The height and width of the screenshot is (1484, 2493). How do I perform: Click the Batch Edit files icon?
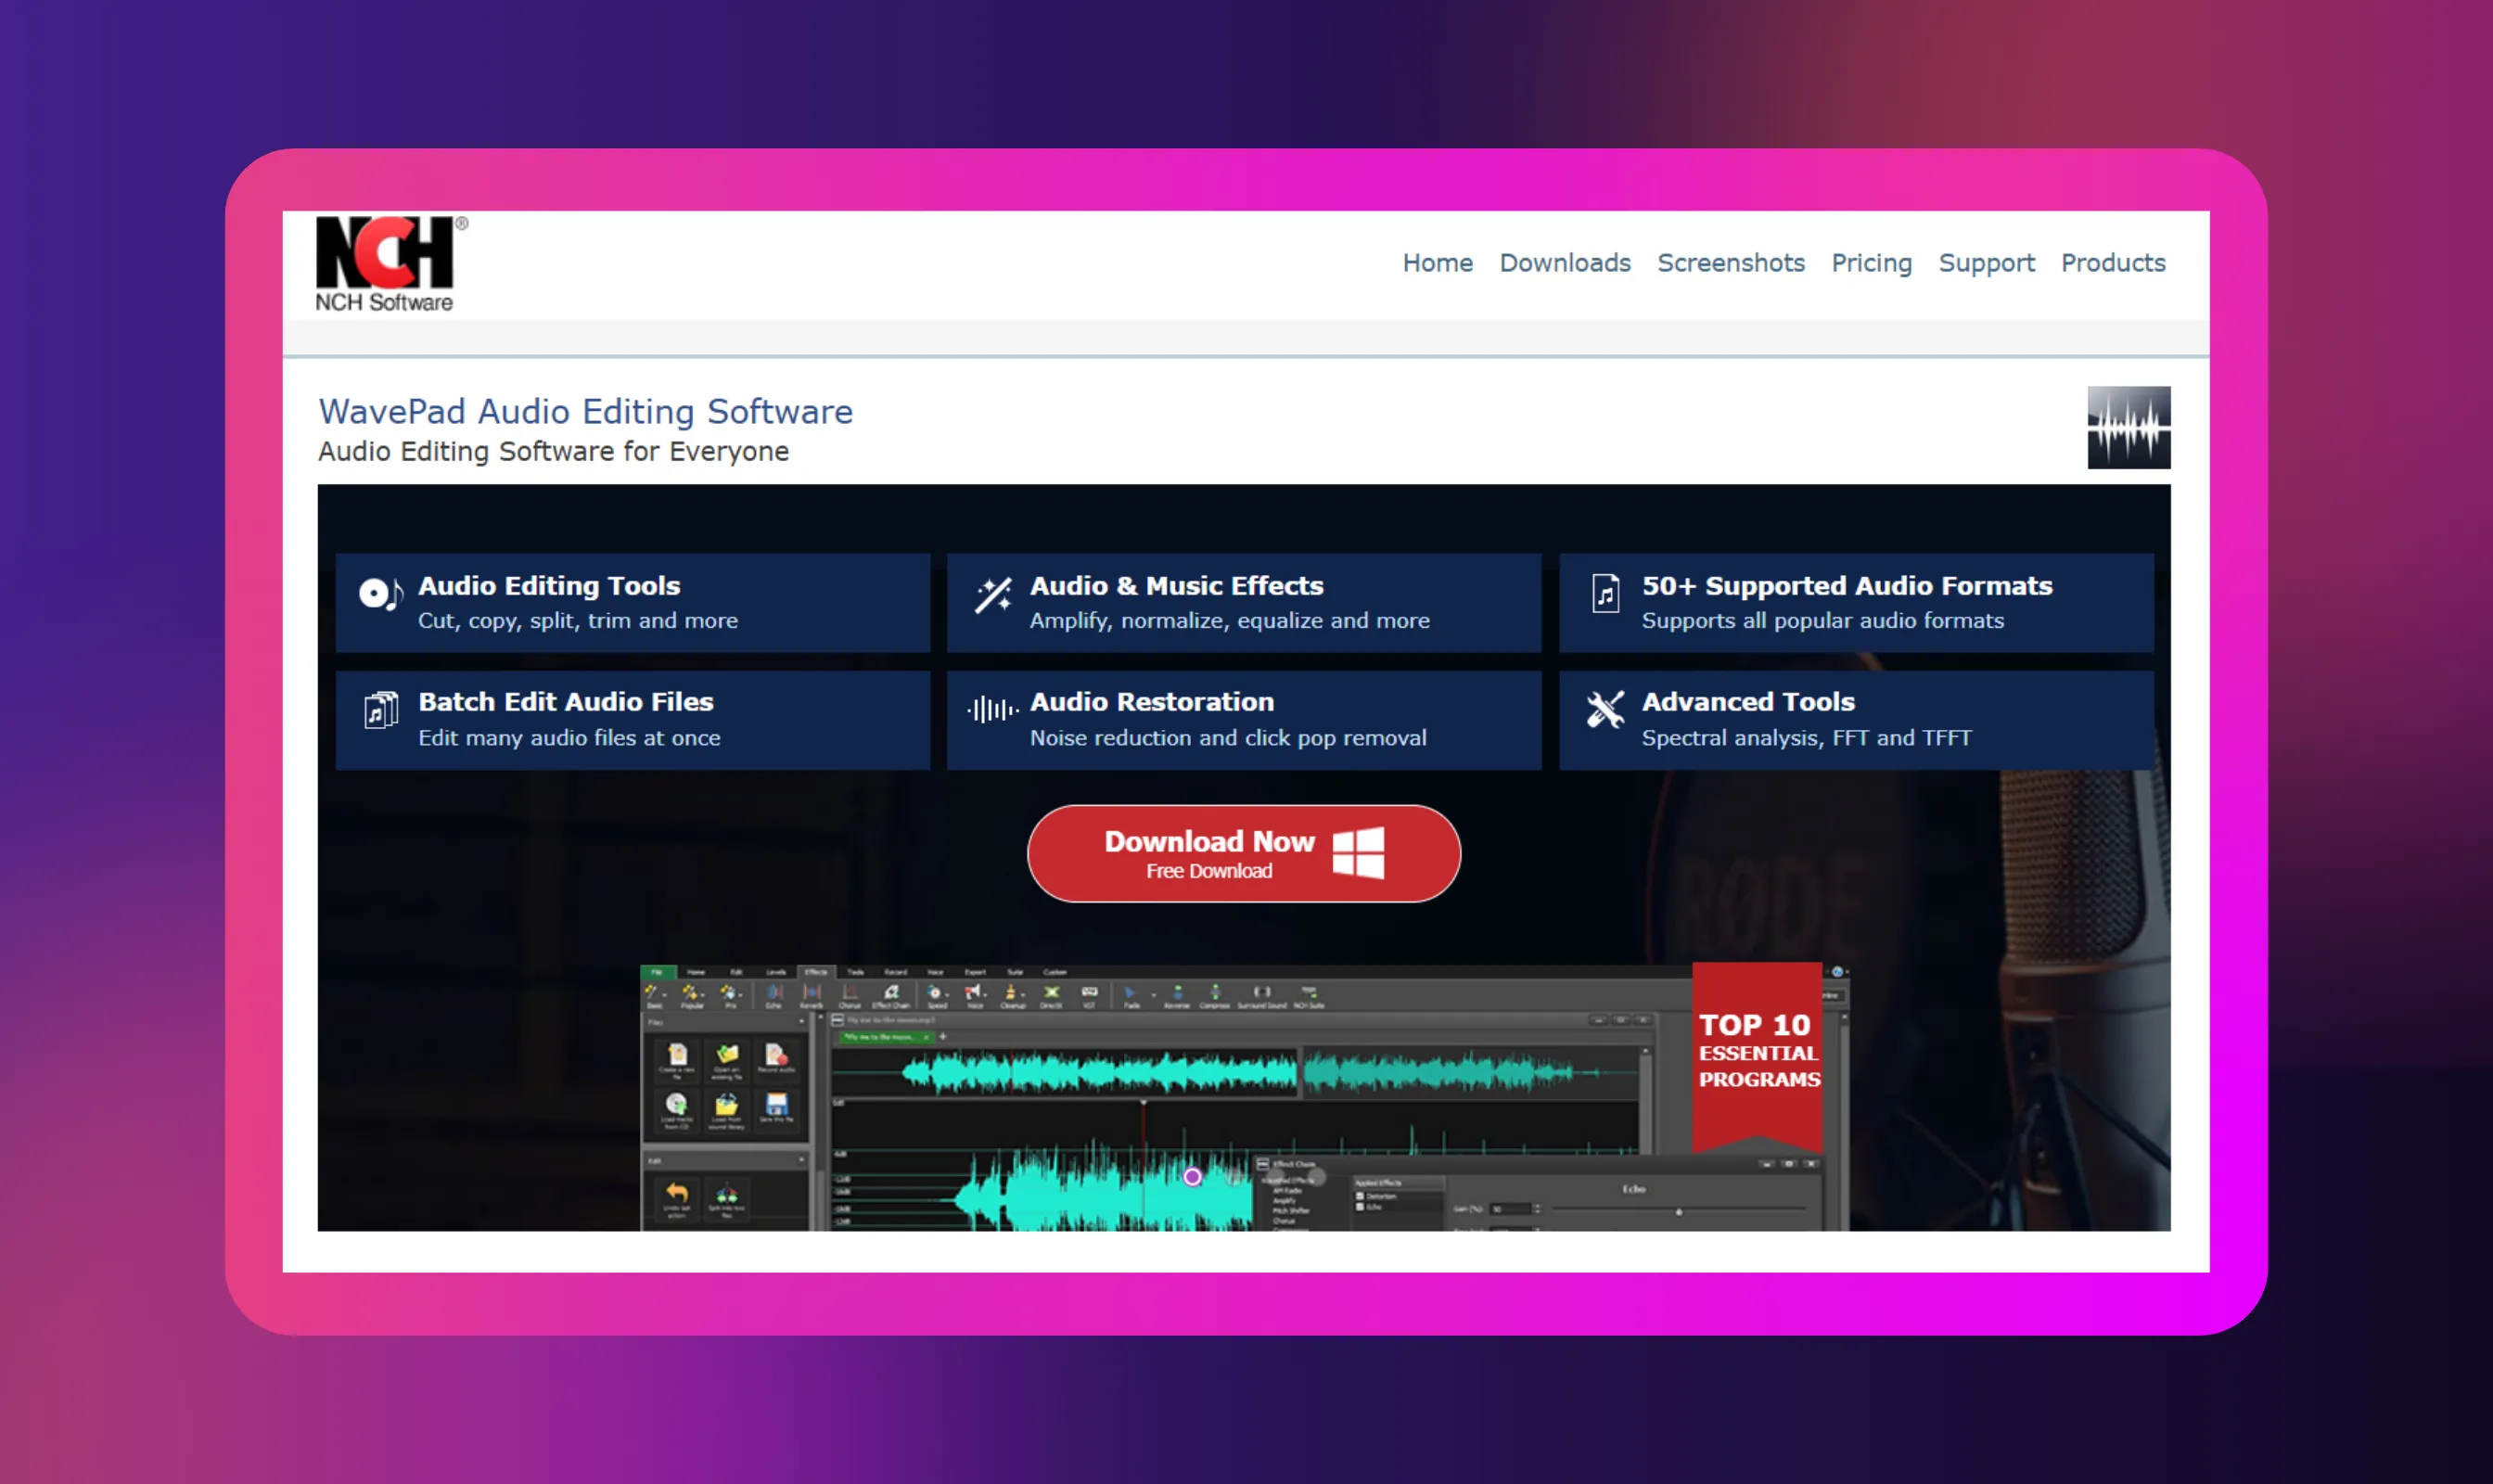(381, 711)
